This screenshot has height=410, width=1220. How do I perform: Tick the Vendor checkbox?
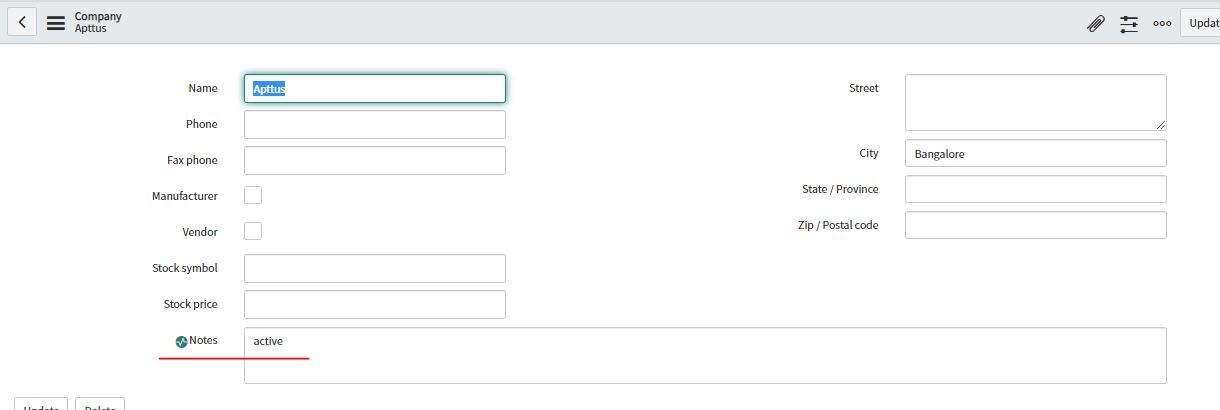(253, 231)
